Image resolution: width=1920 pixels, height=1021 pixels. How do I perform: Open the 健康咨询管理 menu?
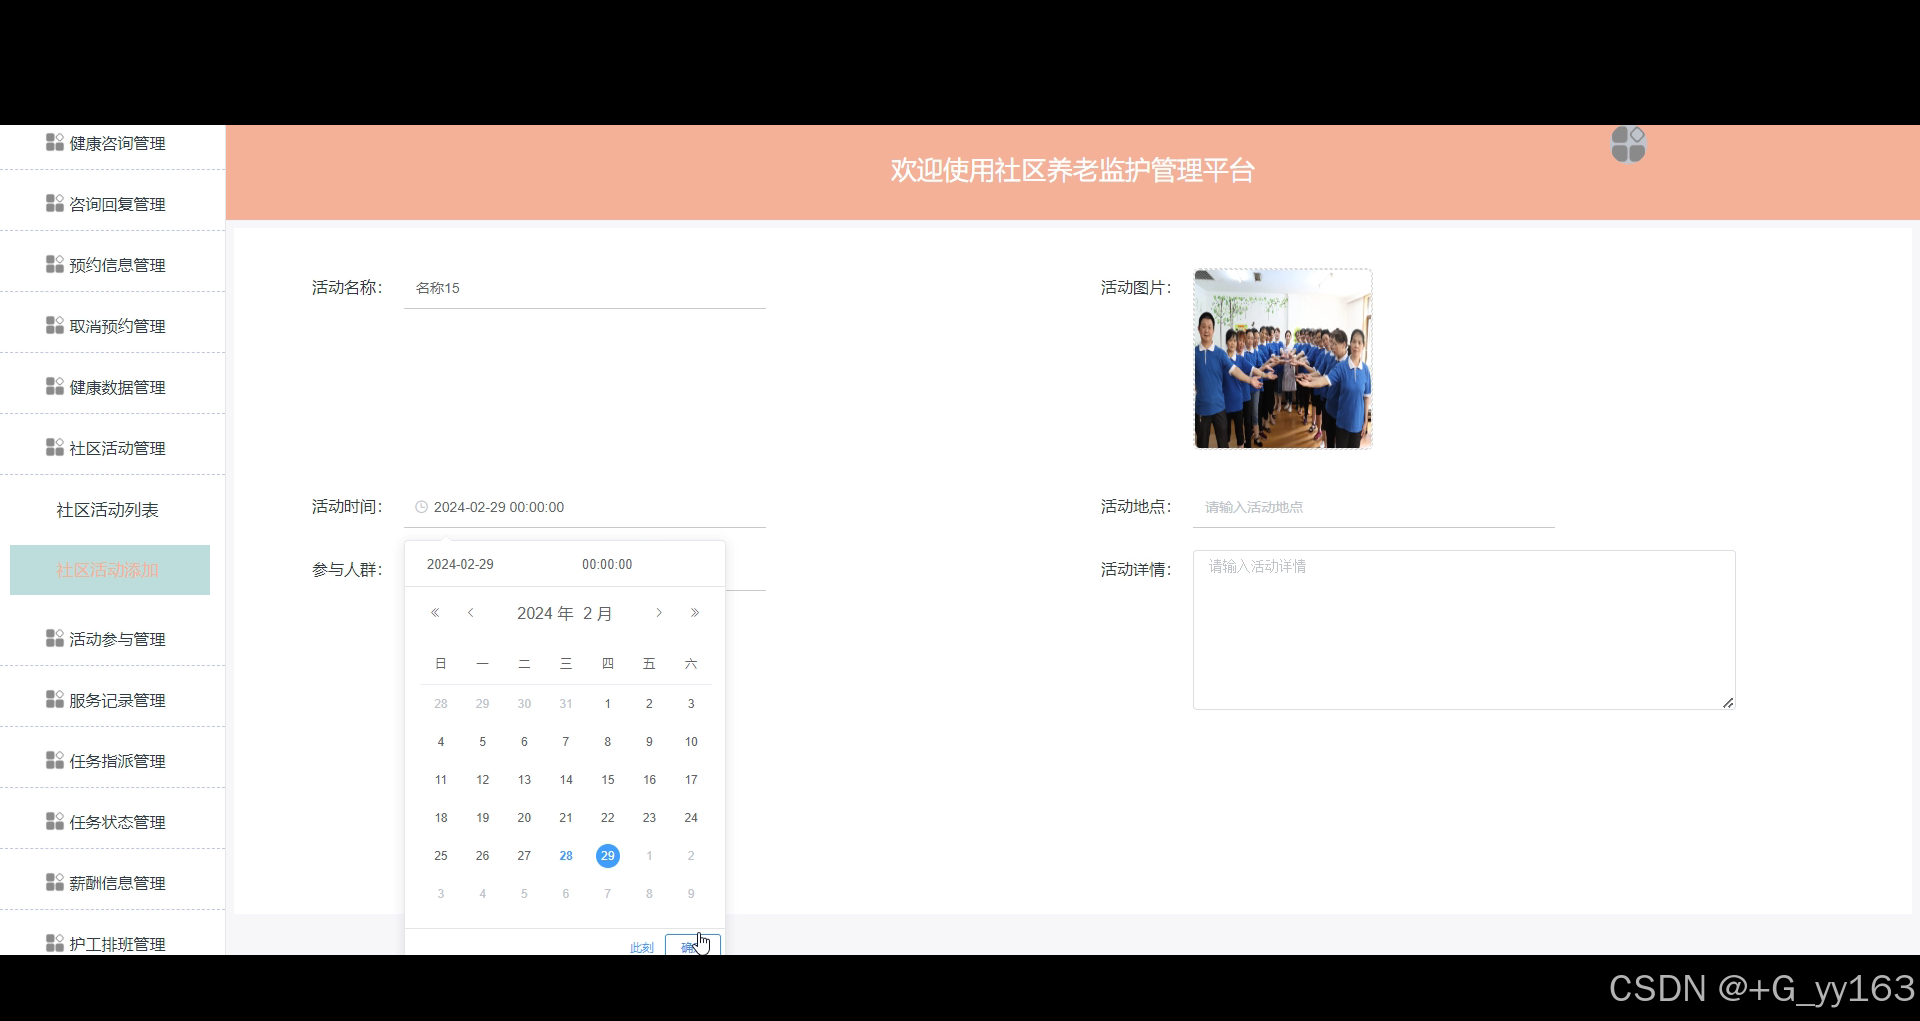(x=112, y=143)
